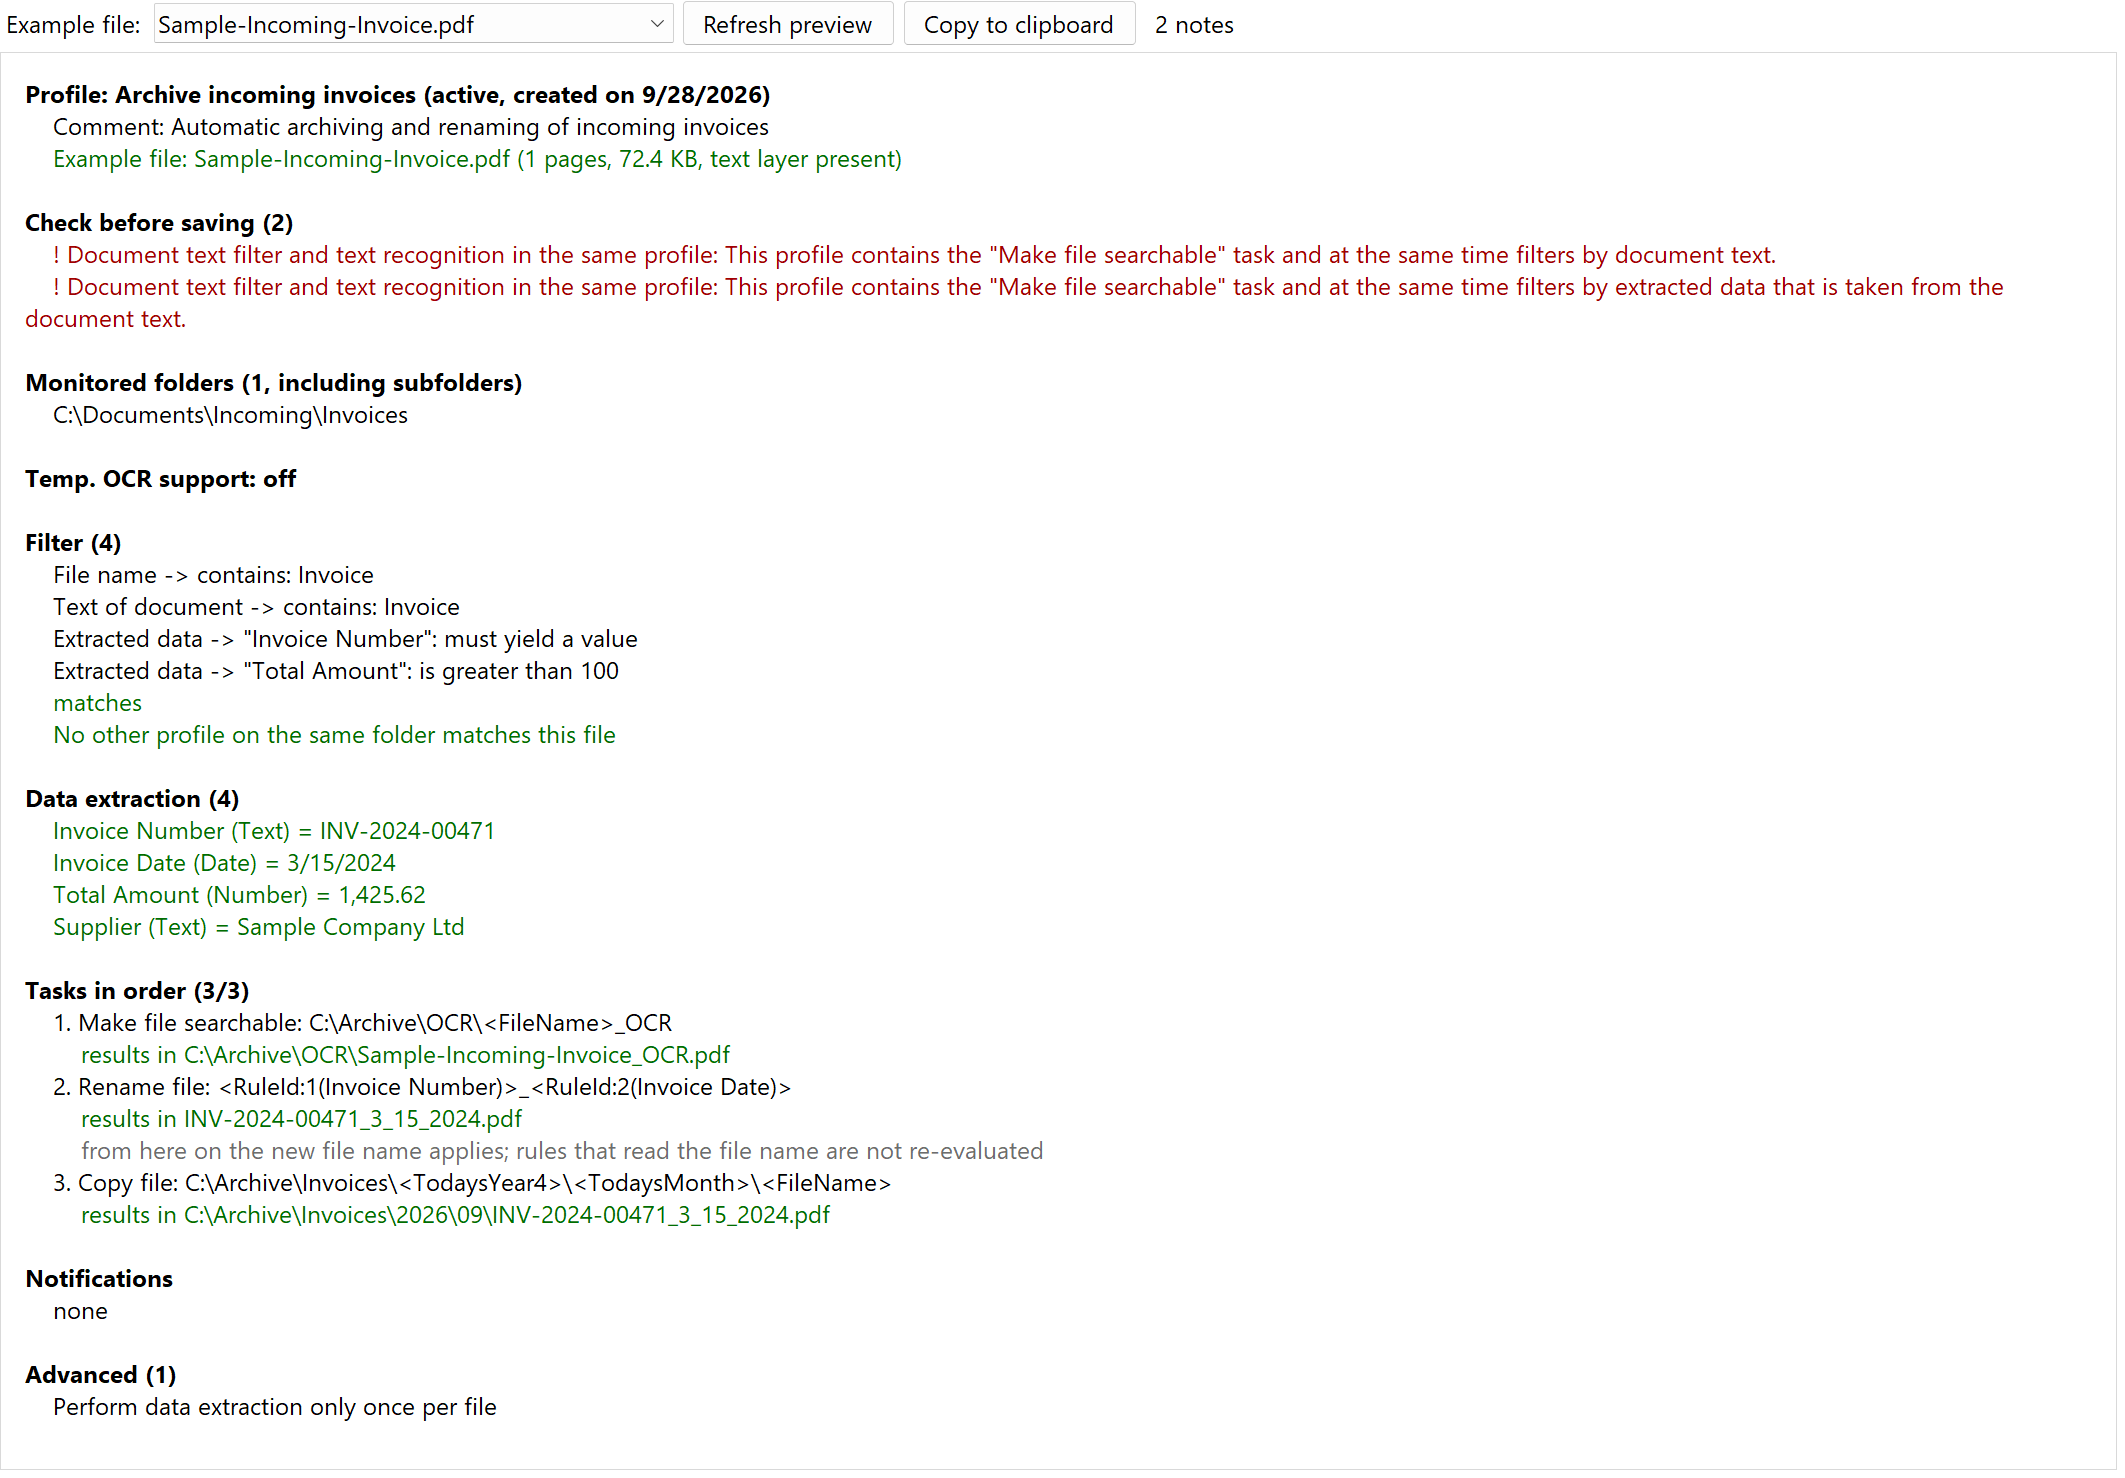Click 'Invoice Number (Text) = INV-2024-00471'
The image size is (2125, 1478).
click(x=274, y=831)
